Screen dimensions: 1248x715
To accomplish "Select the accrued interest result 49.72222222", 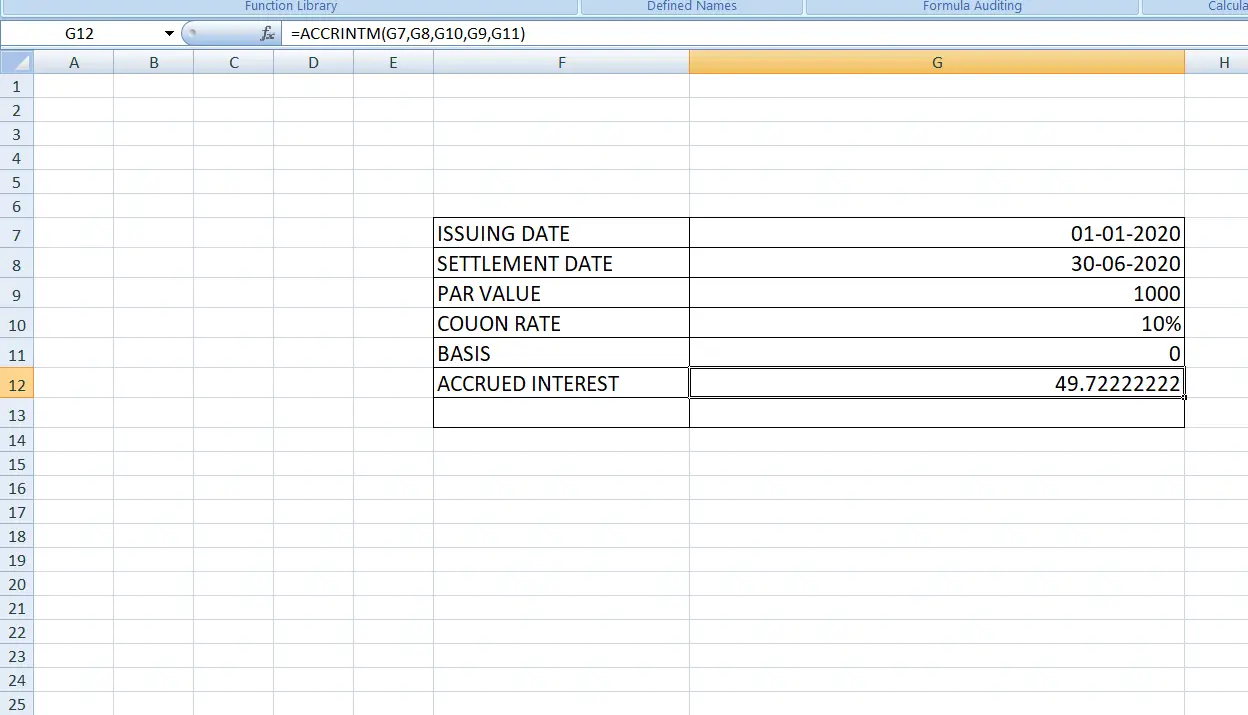I will pos(937,383).
